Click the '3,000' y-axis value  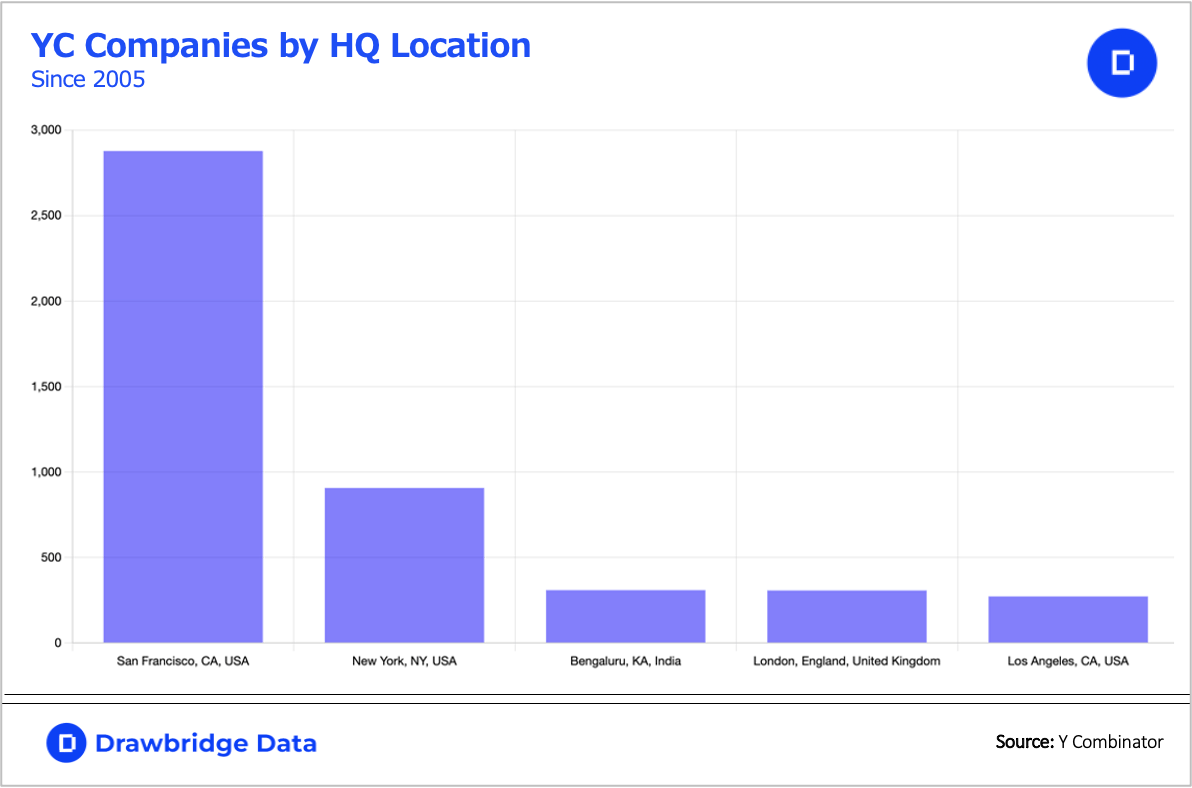click(x=46, y=130)
